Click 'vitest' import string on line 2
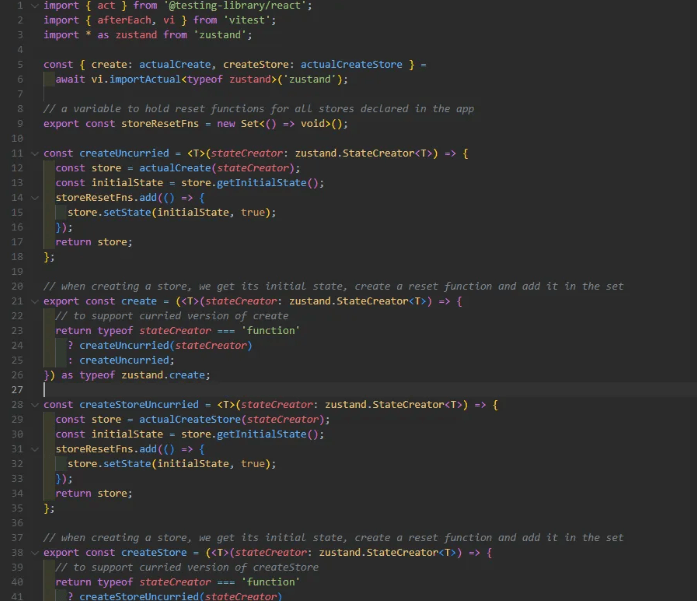Viewport: 697px width, 601px height. pos(247,20)
